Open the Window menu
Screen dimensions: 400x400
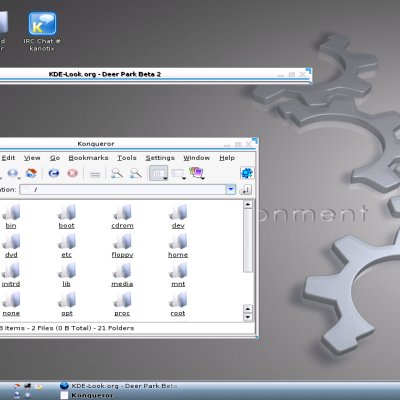tap(197, 158)
